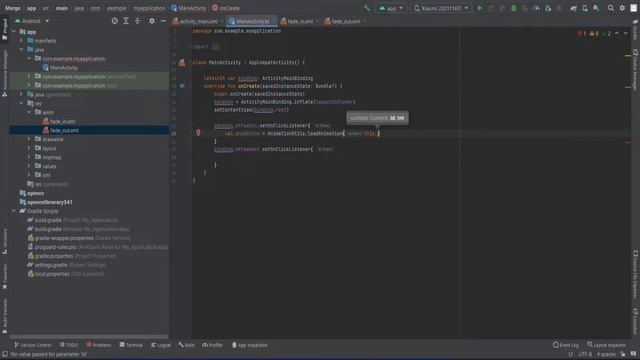Expand the manifests folder
Image resolution: width=640 pixels, height=360 pixels.
point(22,41)
